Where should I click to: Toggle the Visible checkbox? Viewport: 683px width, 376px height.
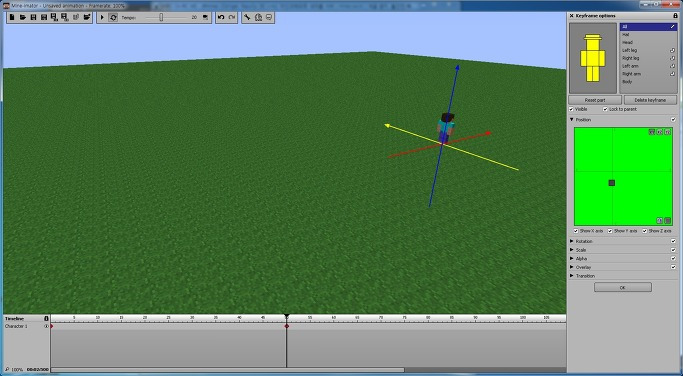click(x=571, y=109)
